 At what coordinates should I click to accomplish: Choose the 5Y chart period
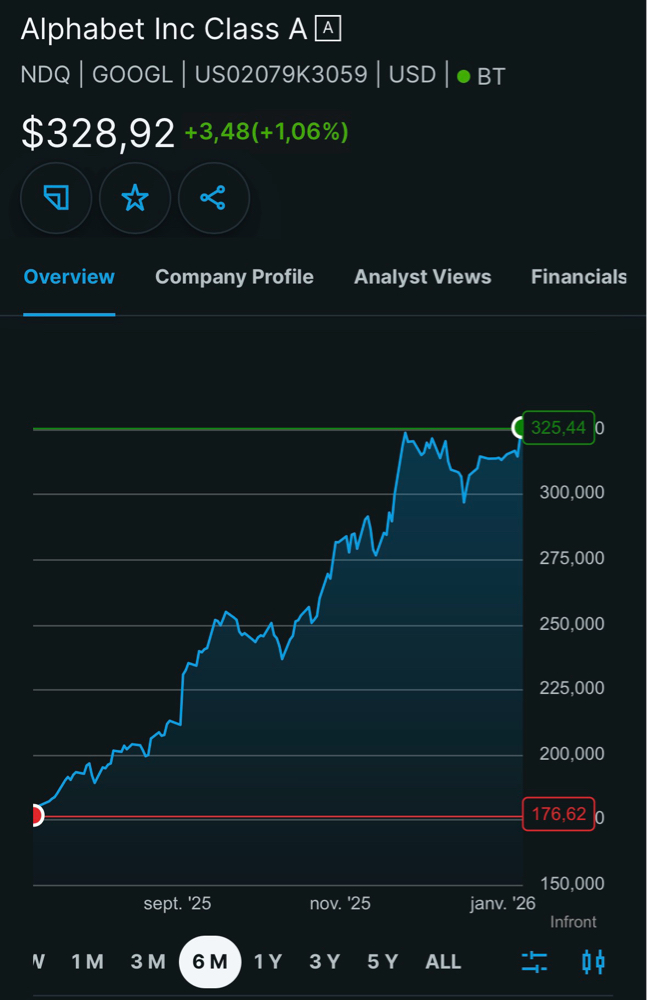click(x=382, y=962)
